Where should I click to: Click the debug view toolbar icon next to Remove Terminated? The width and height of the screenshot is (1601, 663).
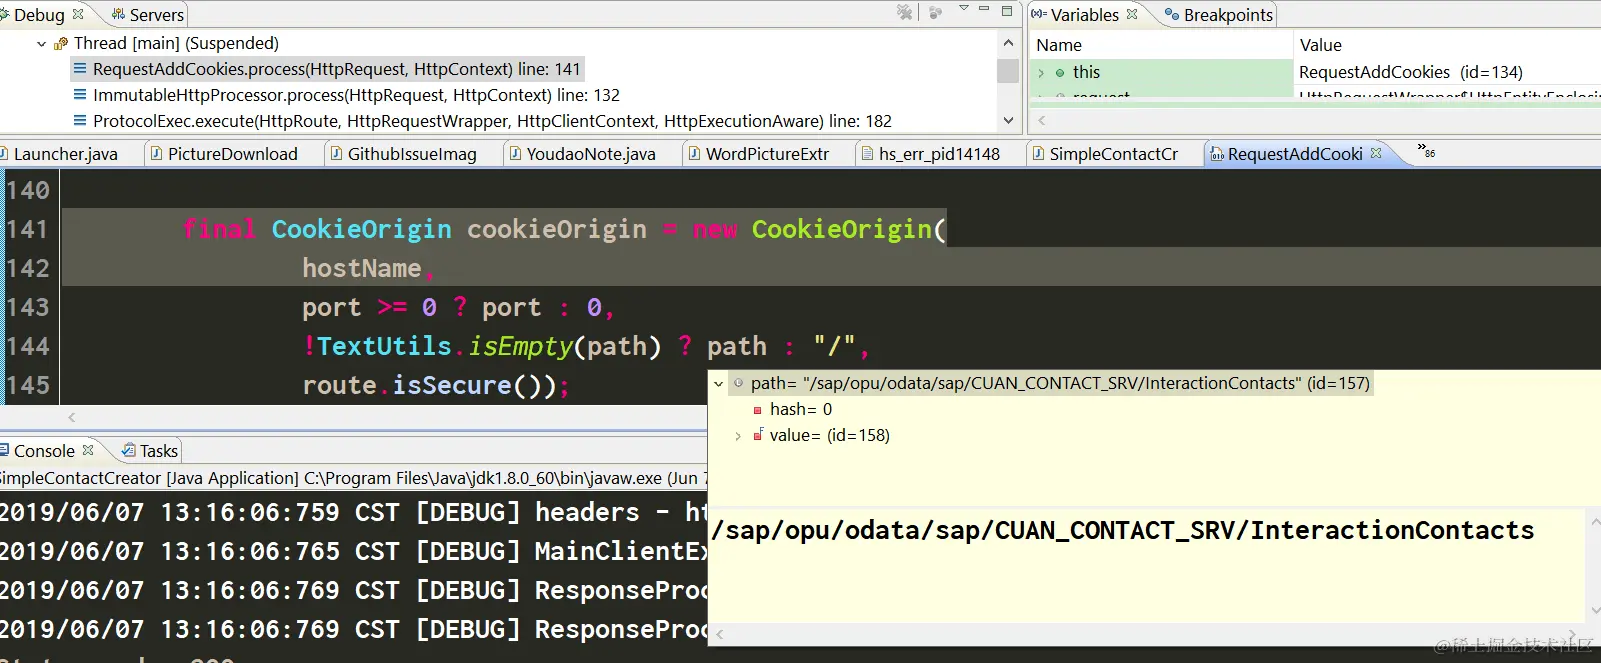[936, 13]
